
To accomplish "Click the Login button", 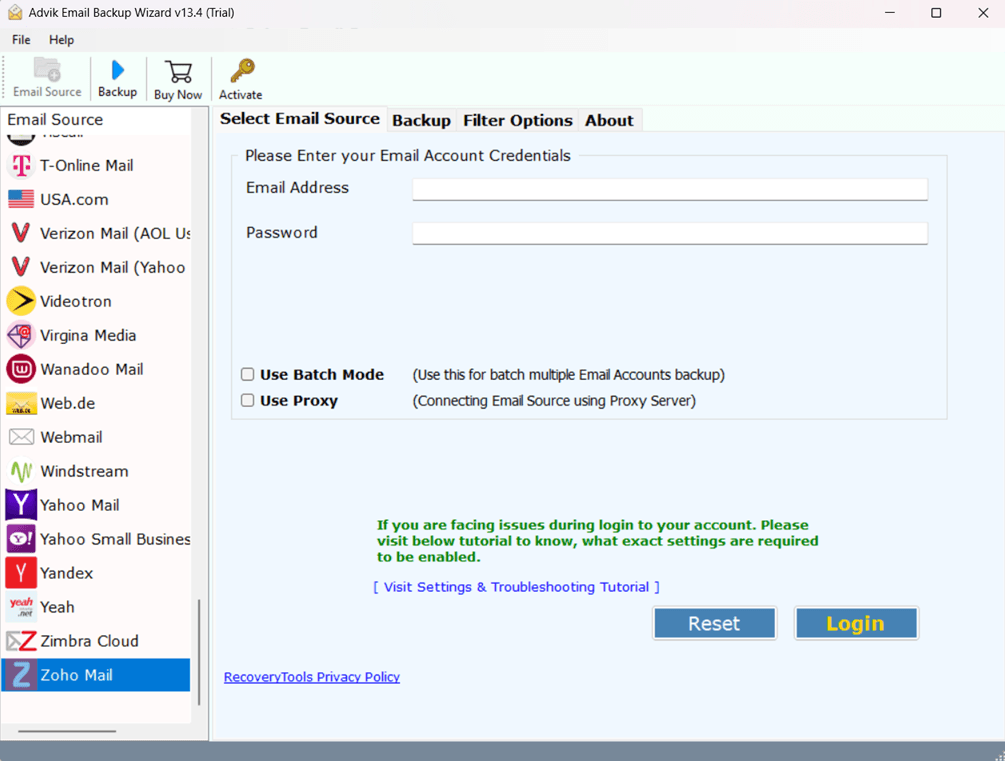I will point(856,623).
